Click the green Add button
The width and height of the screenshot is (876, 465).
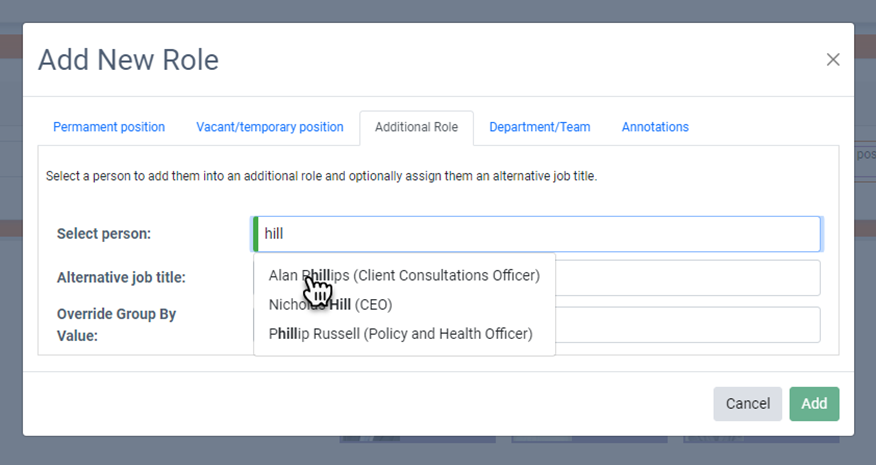(x=814, y=404)
